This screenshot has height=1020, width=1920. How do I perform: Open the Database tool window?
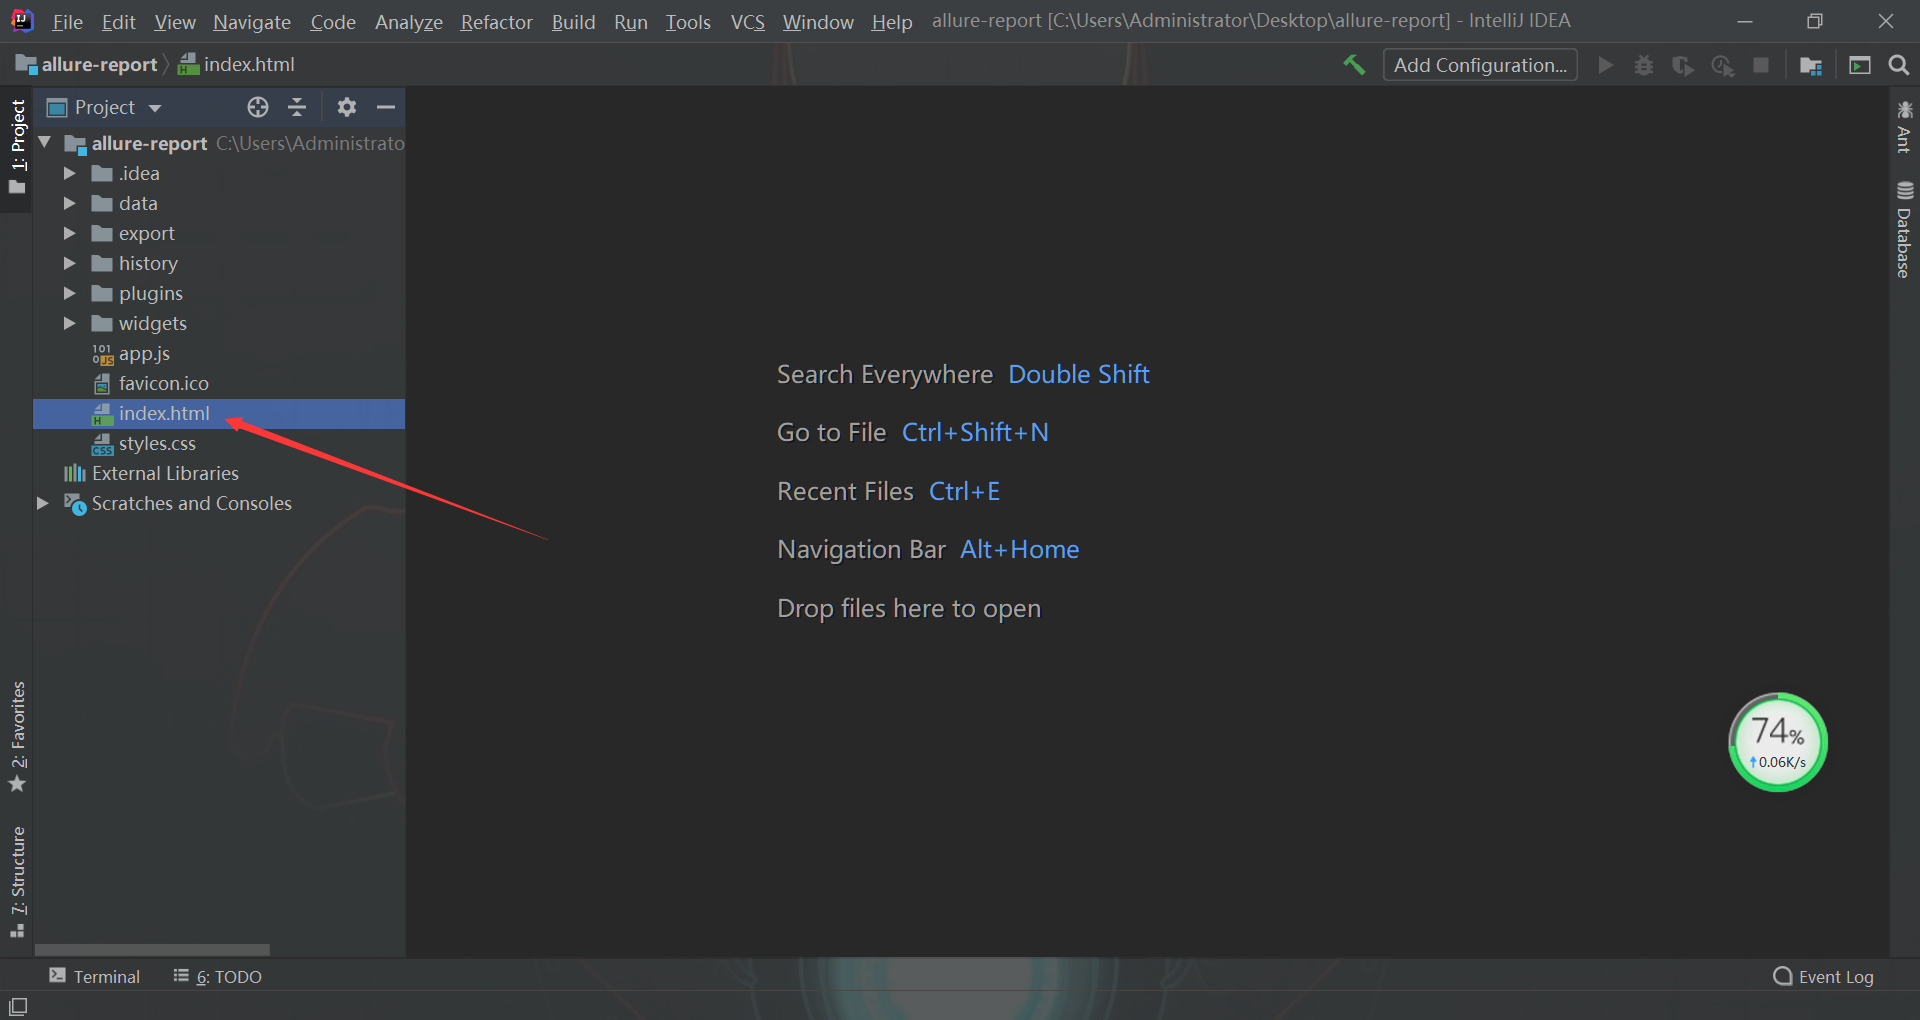1904,229
